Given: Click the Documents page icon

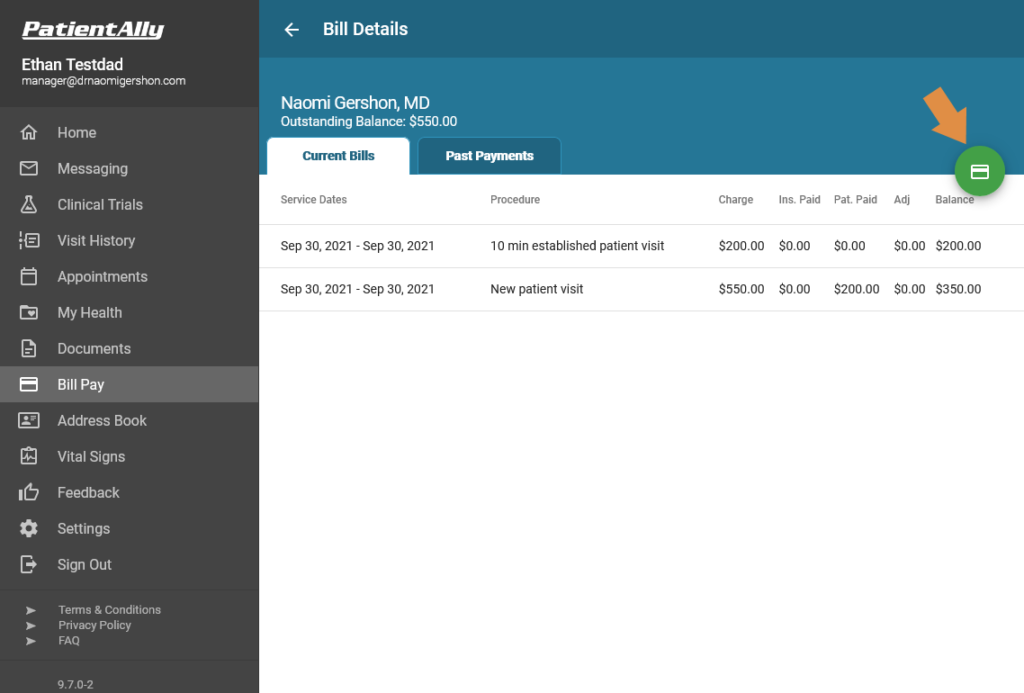Looking at the screenshot, I should pos(29,348).
